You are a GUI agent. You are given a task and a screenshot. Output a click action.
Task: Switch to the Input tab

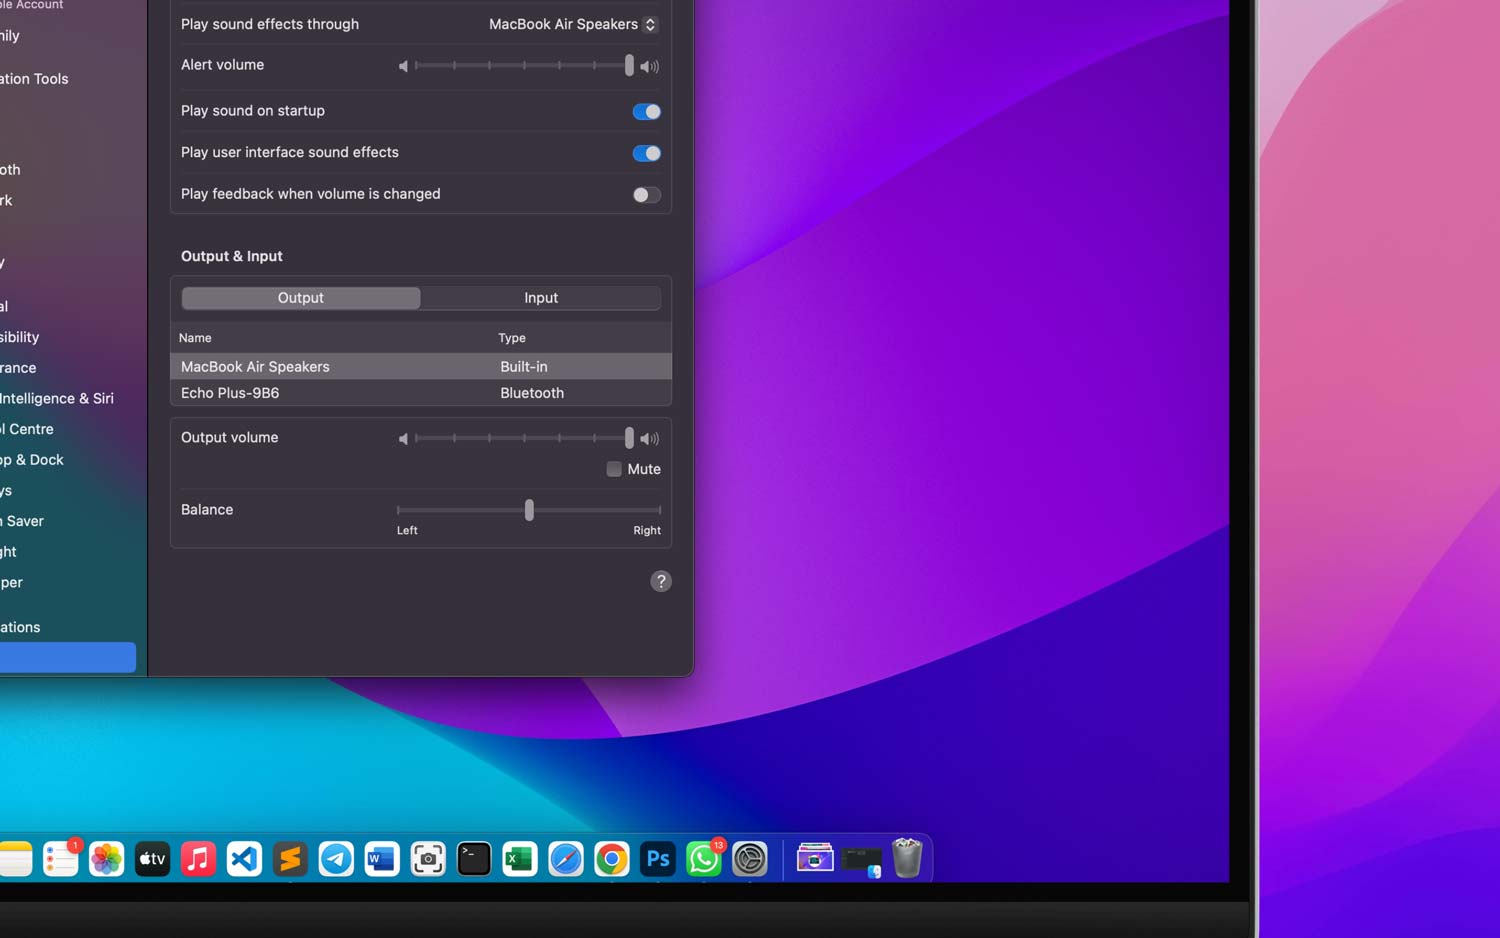point(541,297)
